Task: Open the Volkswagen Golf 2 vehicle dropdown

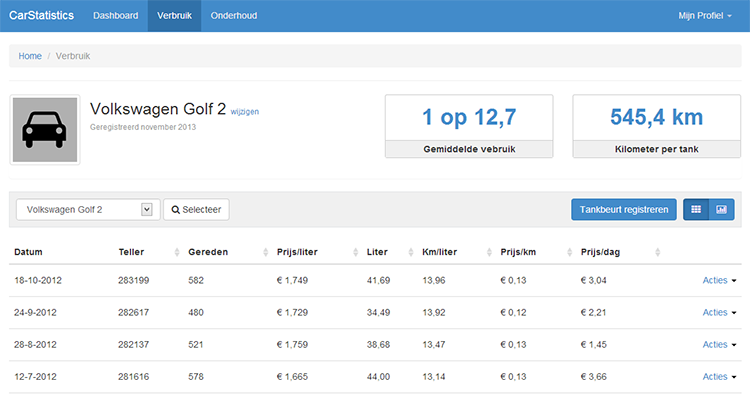Action: pos(88,210)
